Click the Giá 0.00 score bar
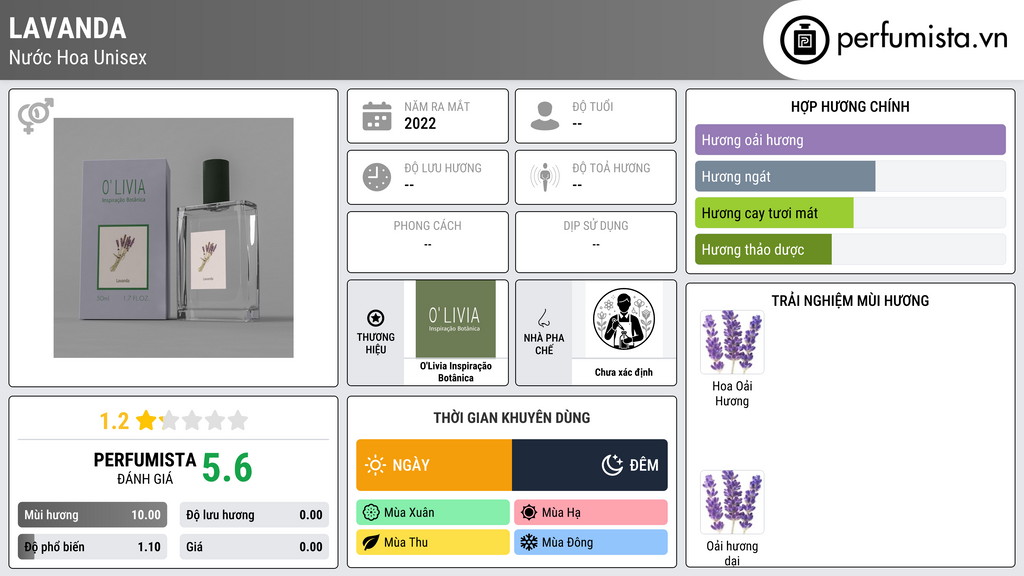This screenshot has height=576, width=1024. [x=254, y=547]
